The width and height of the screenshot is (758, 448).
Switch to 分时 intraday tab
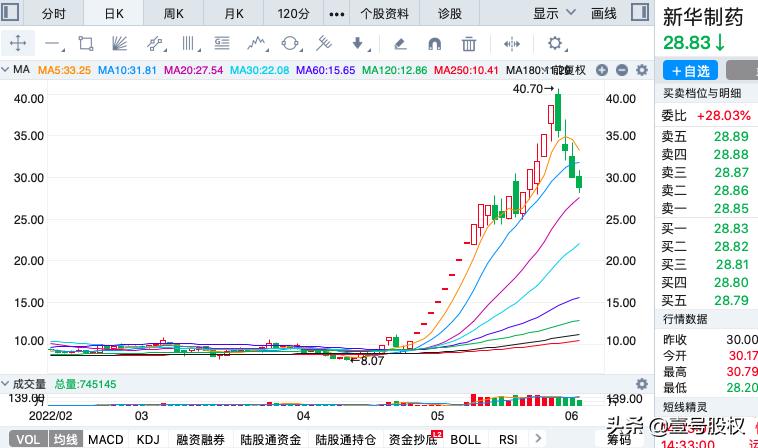(53, 14)
